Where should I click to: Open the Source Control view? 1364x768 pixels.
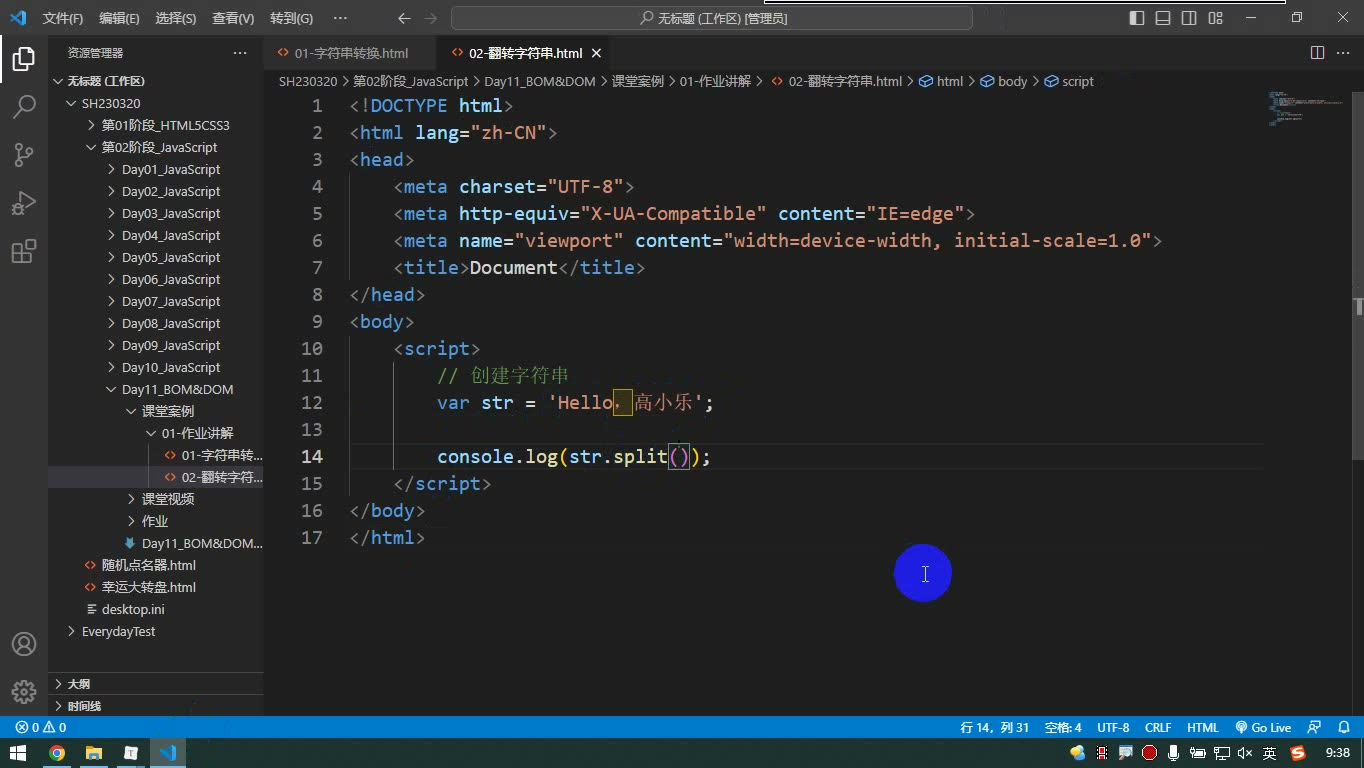24,154
